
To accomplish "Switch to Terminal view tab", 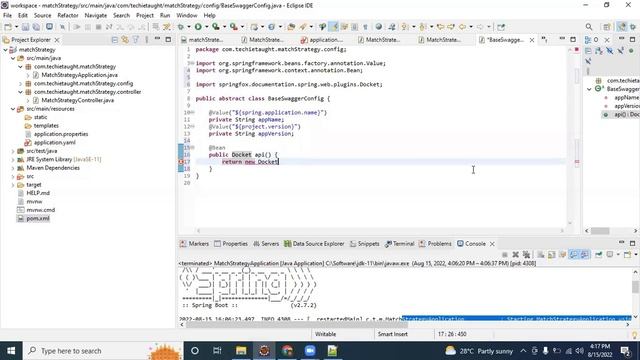I will (x=400, y=244).
